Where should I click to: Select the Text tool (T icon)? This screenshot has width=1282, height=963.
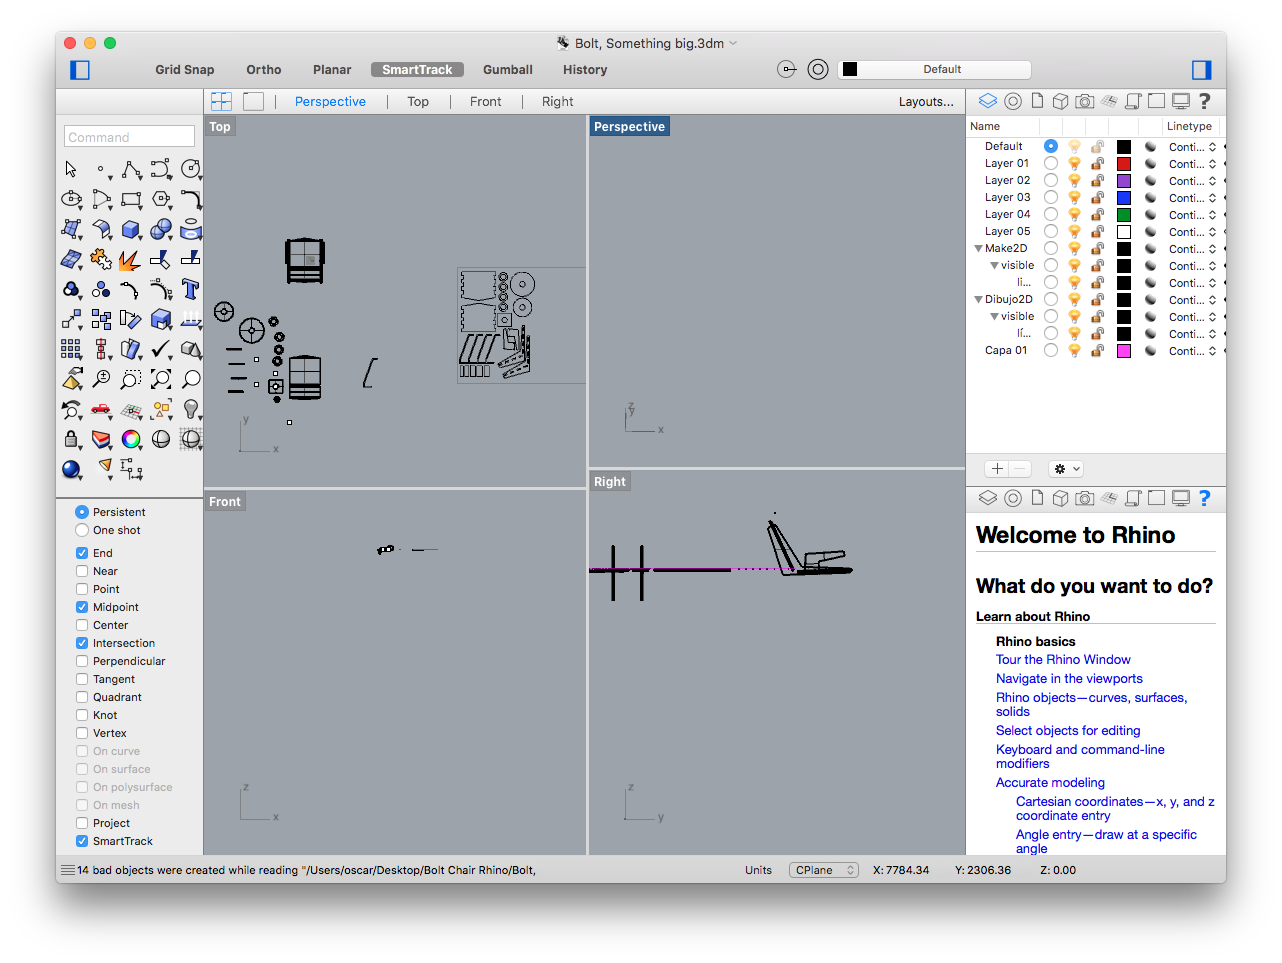(x=190, y=289)
